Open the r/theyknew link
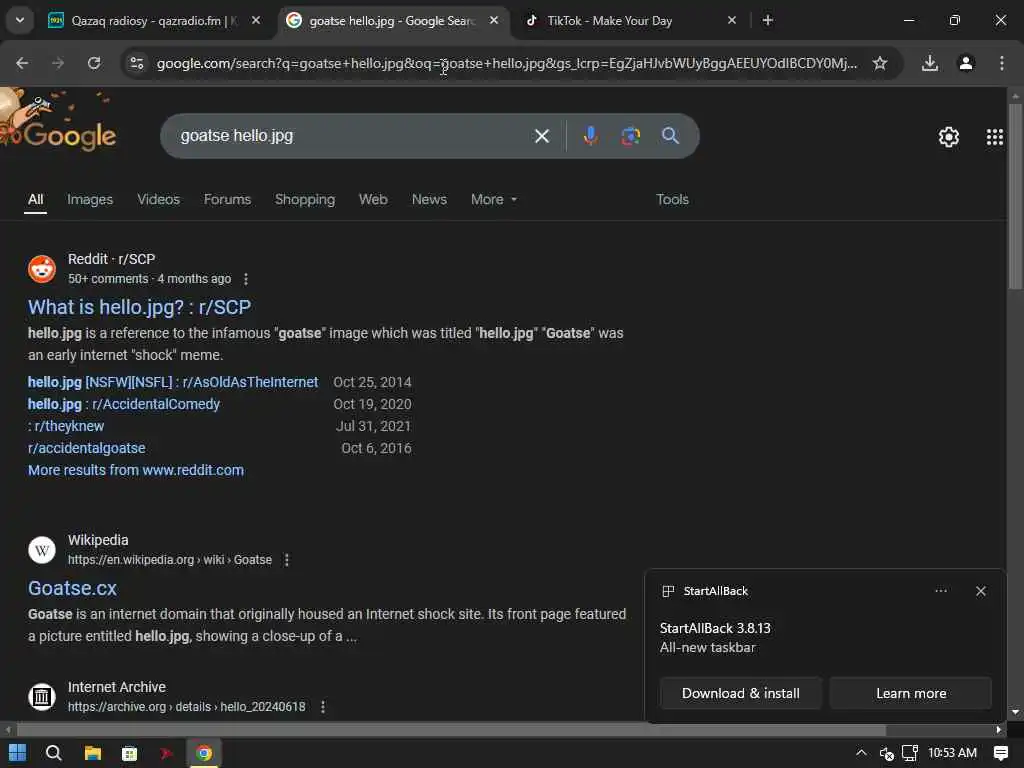Image resolution: width=1024 pixels, height=768 pixels. click(66, 426)
